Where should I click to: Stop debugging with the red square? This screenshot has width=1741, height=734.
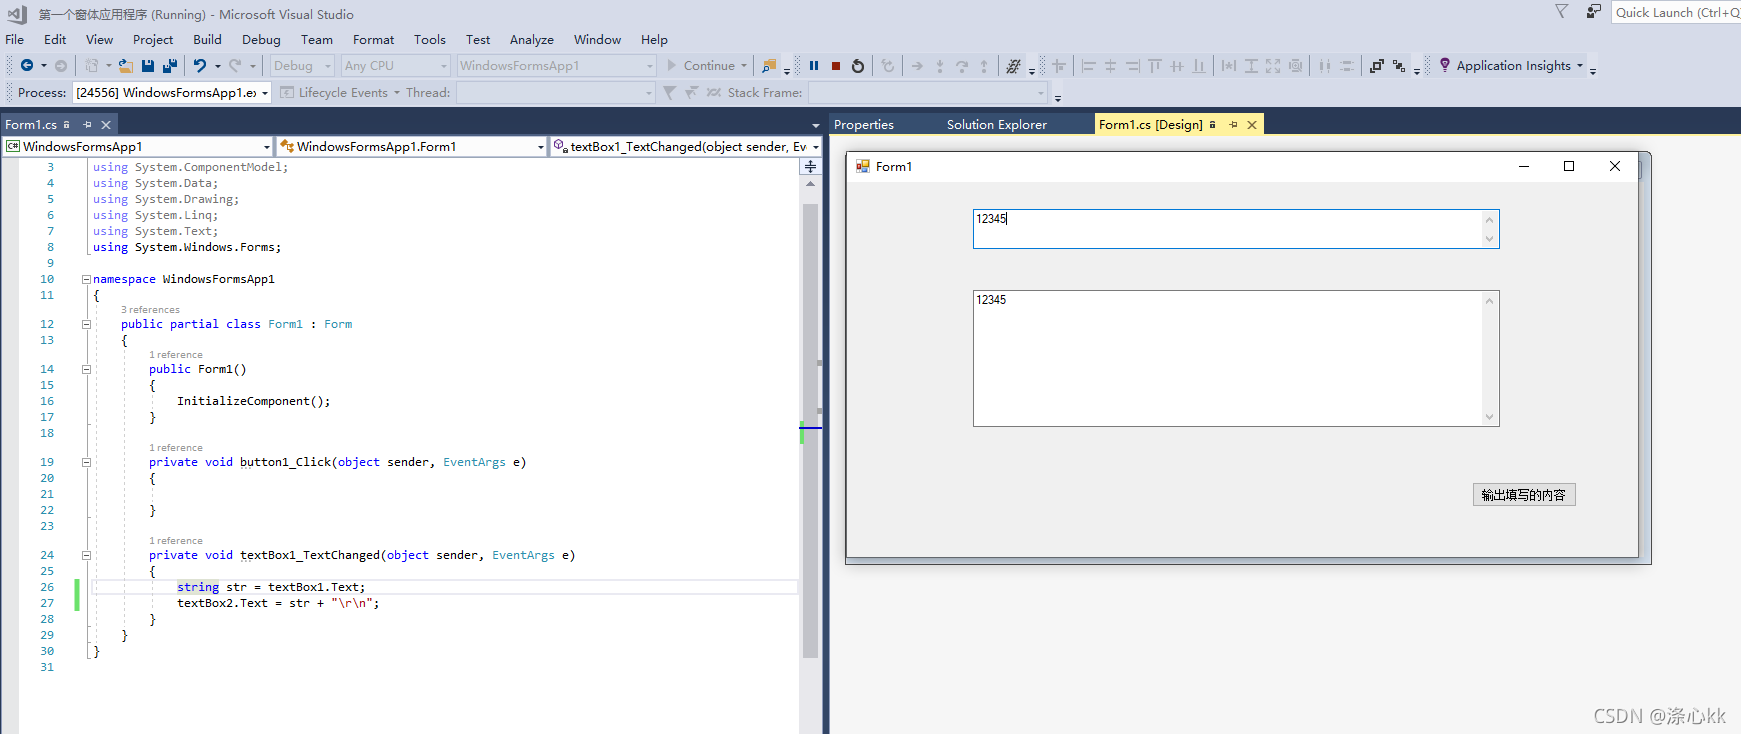[x=836, y=66]
